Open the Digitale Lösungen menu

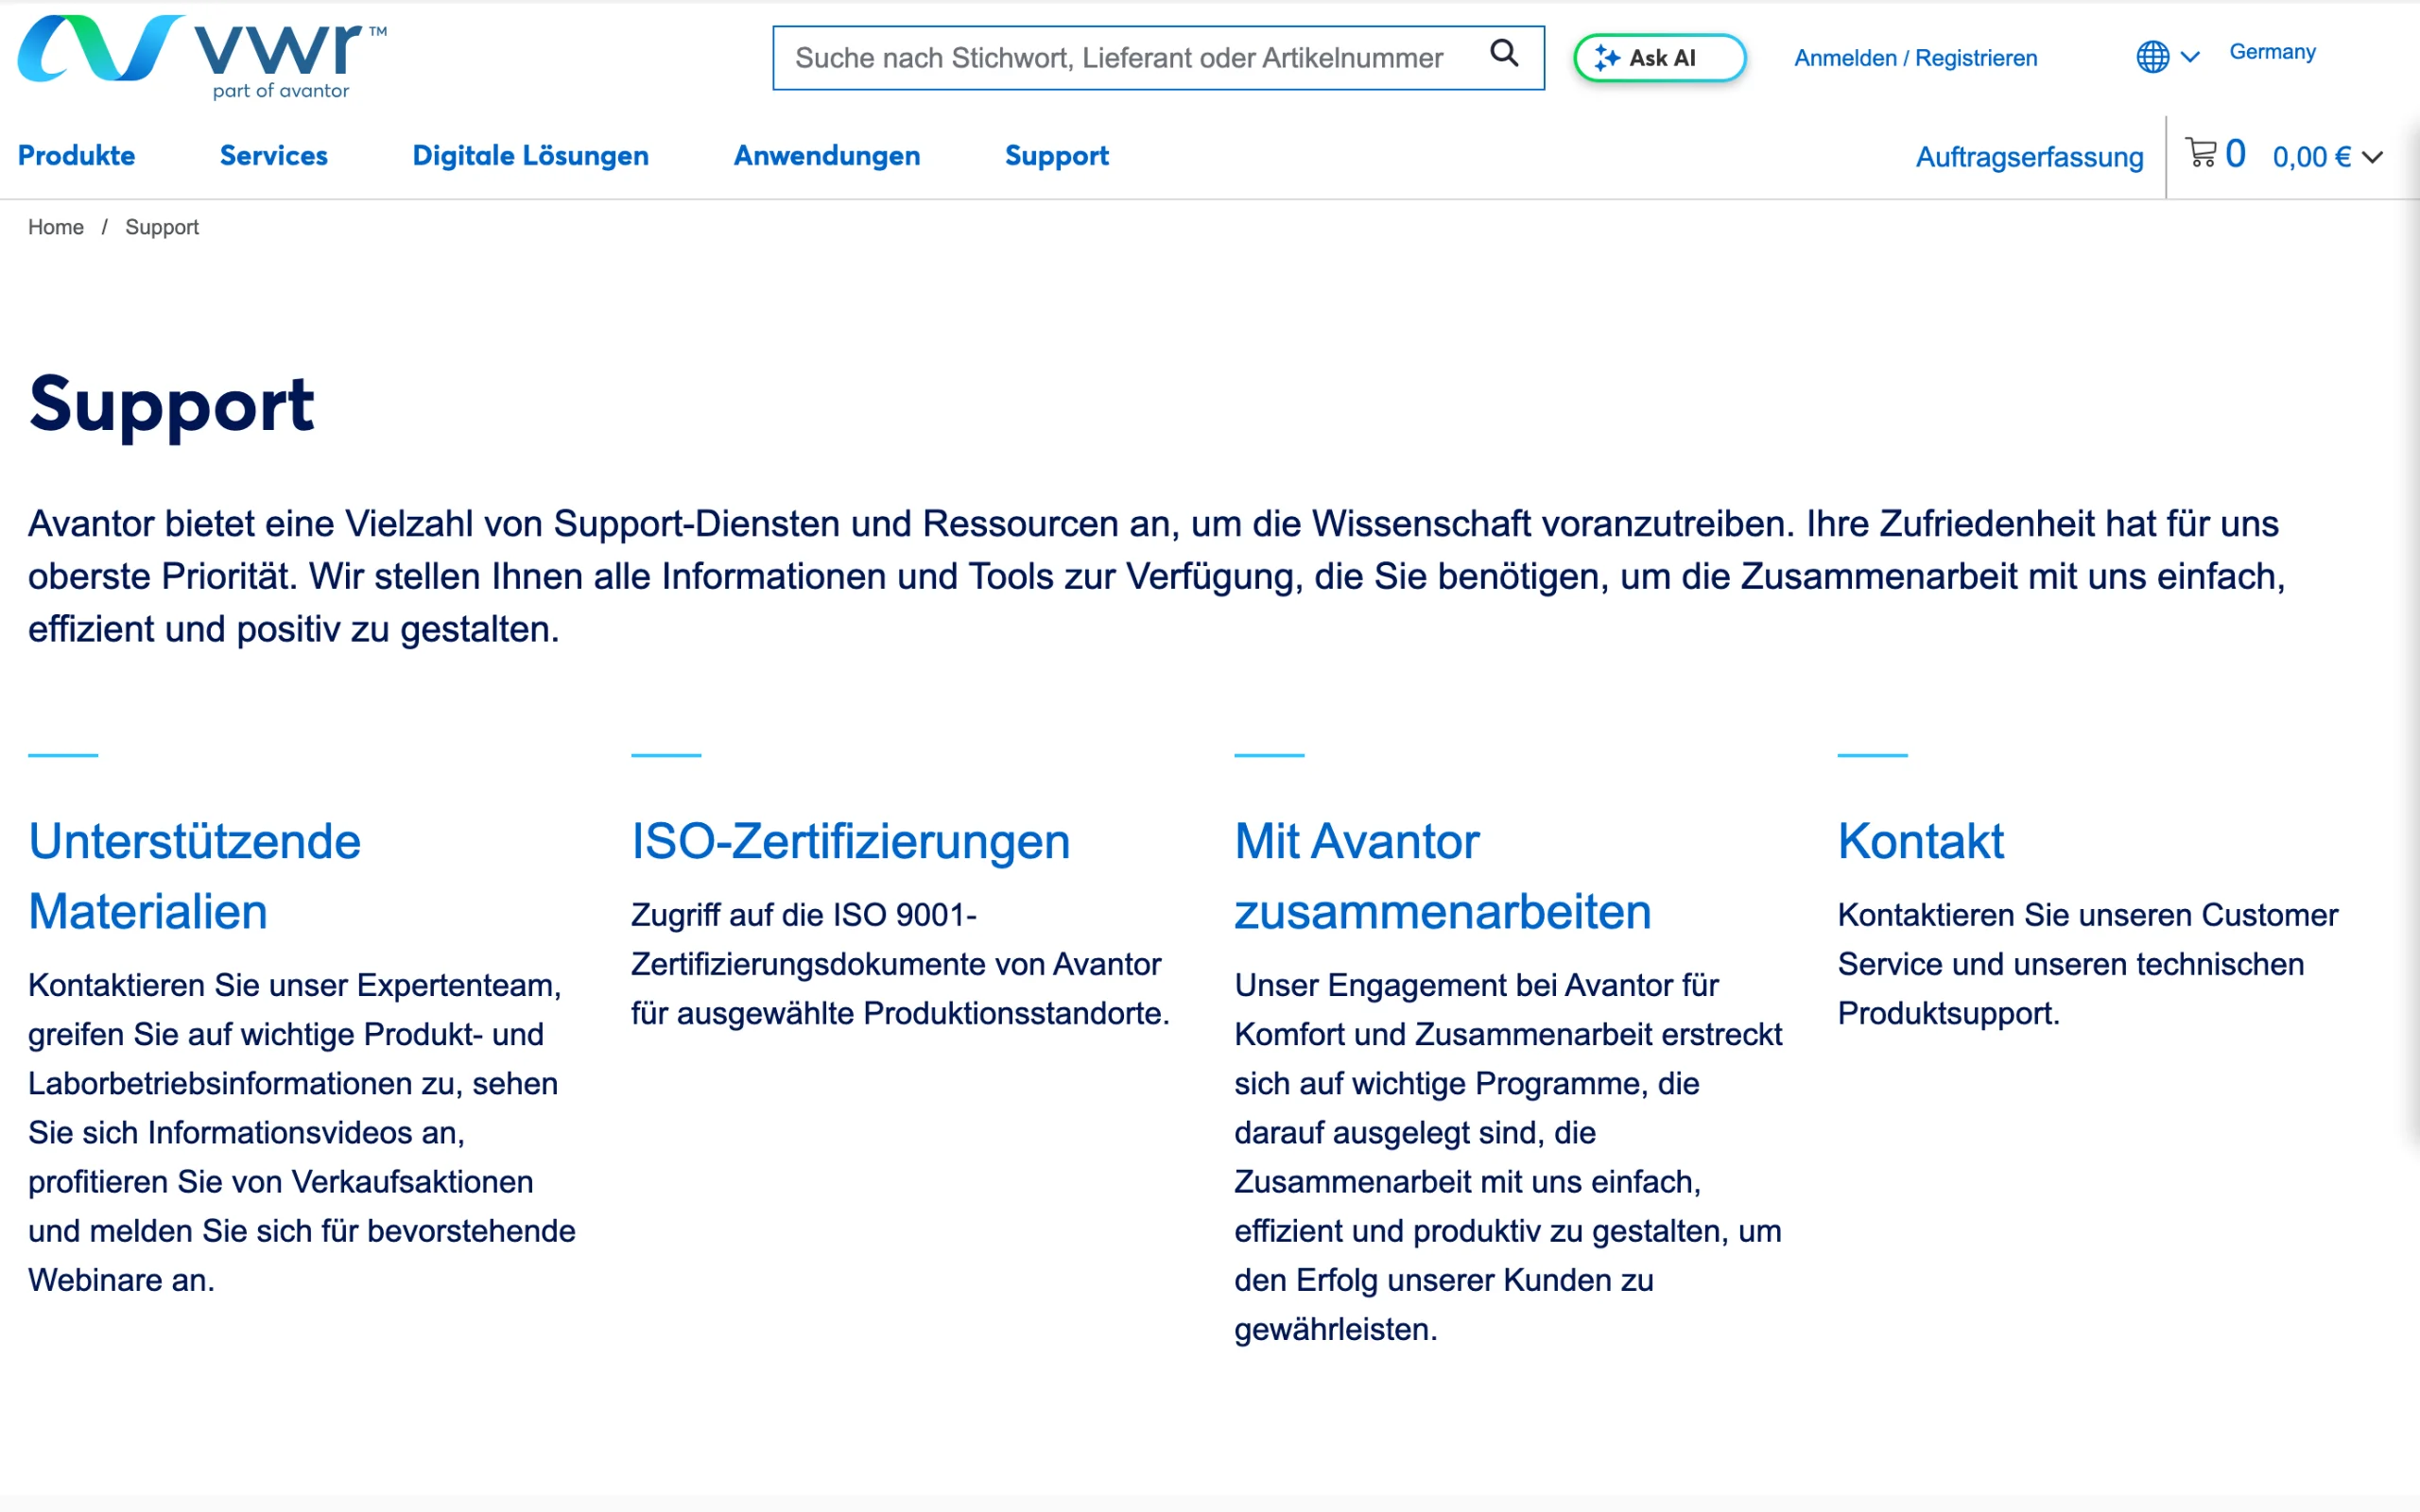point(530,156)
